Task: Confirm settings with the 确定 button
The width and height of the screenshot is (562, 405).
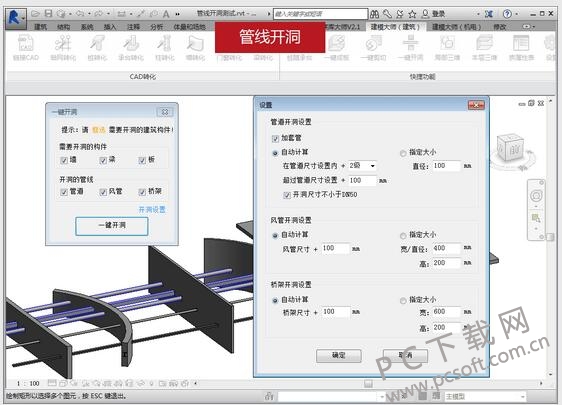Action: coord(339,356)
